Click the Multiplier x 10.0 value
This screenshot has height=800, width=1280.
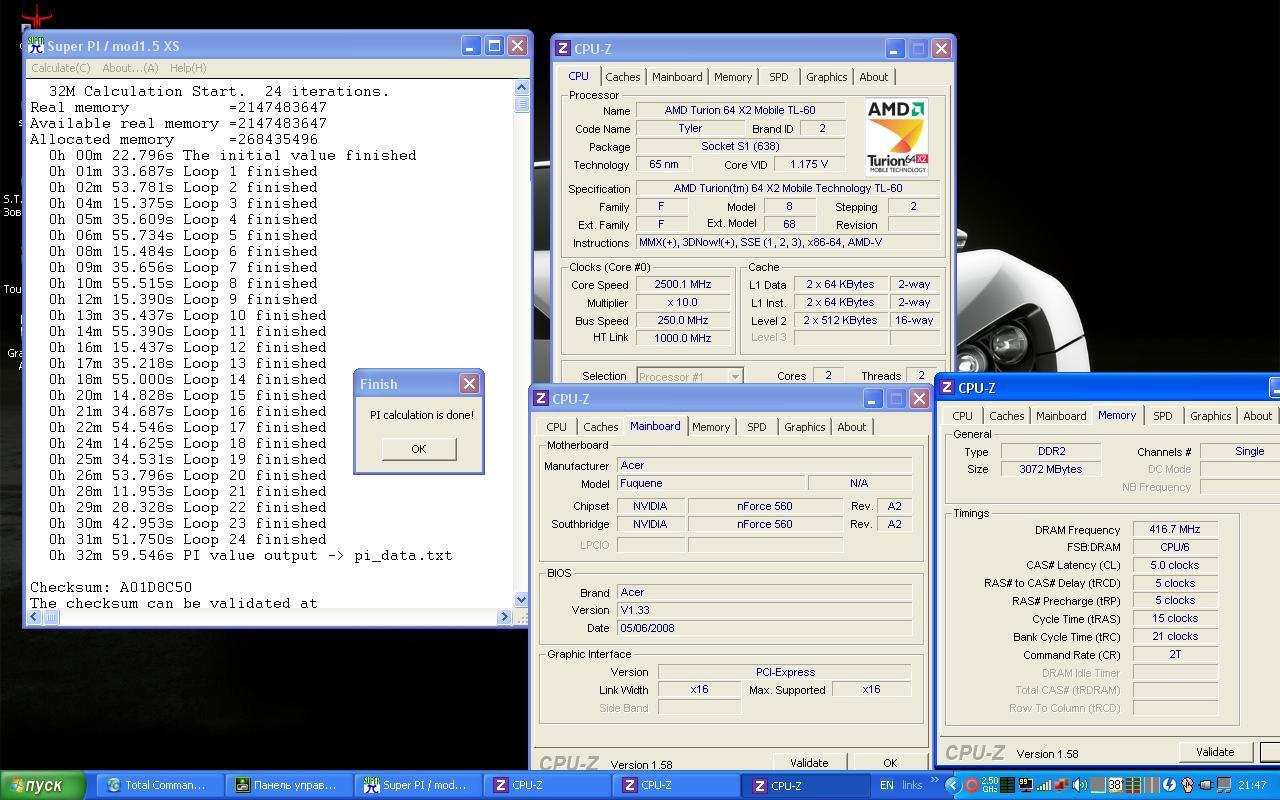click(x=682, y=303)
